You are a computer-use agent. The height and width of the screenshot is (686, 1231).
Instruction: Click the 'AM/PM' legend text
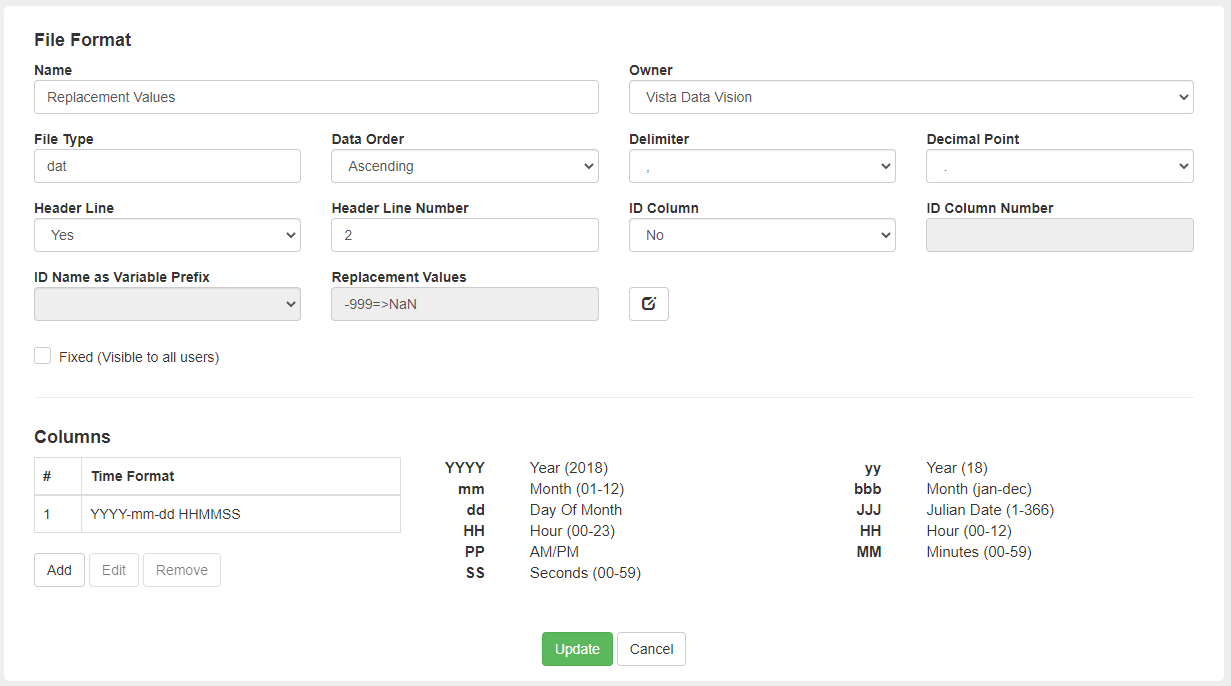pos(554,552)
